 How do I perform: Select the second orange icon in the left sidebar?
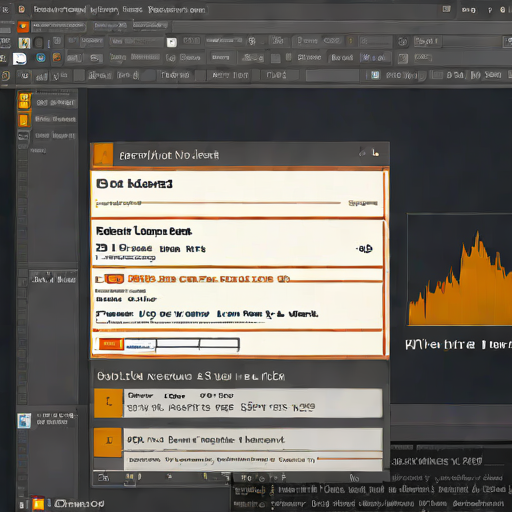point(24,120)
